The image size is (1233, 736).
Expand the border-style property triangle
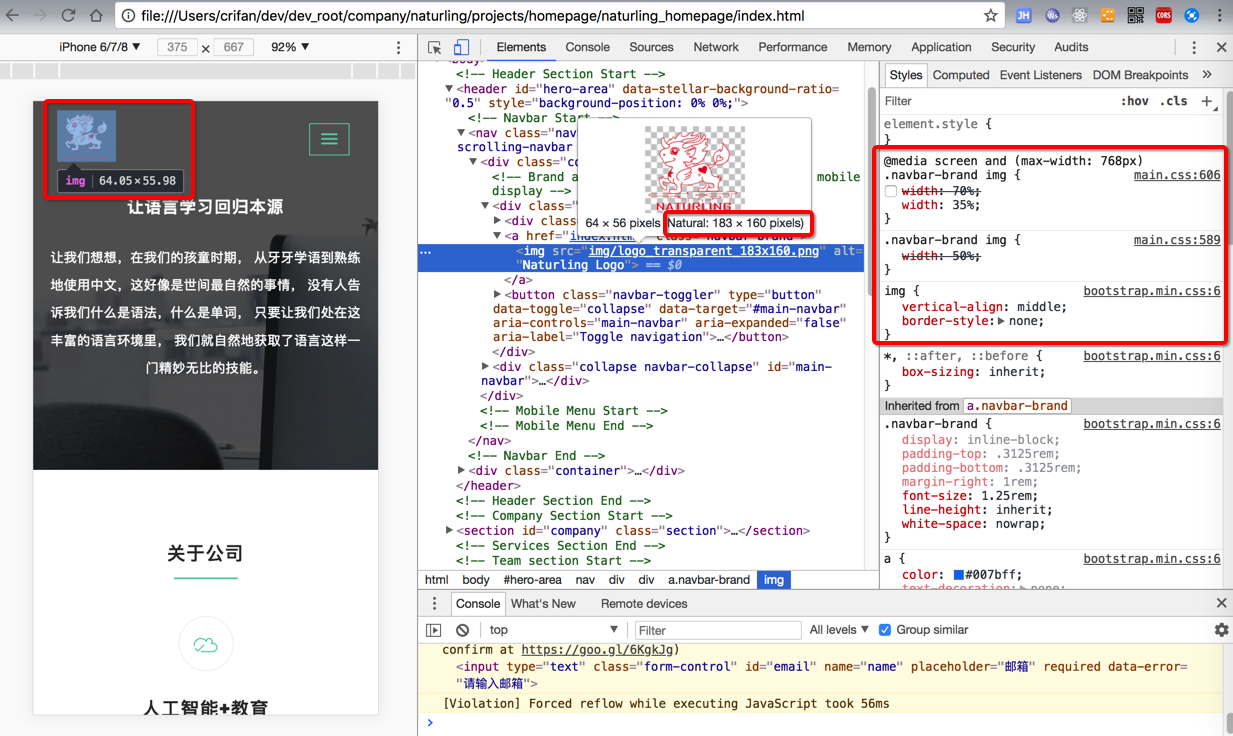1001,321
